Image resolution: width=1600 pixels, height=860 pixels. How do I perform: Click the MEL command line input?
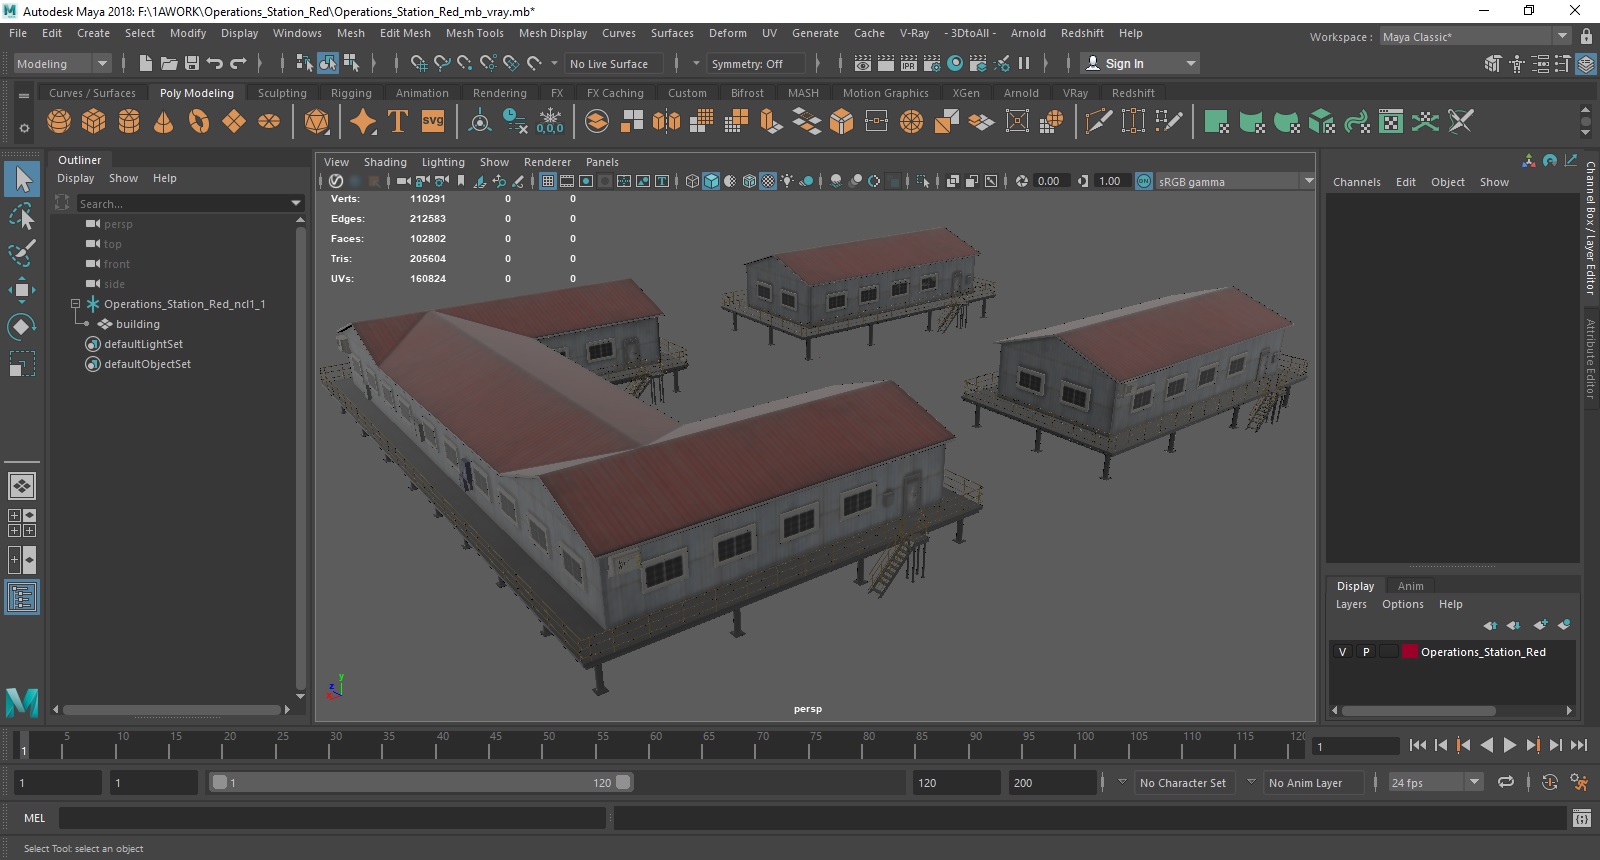(x=332, y=818)
